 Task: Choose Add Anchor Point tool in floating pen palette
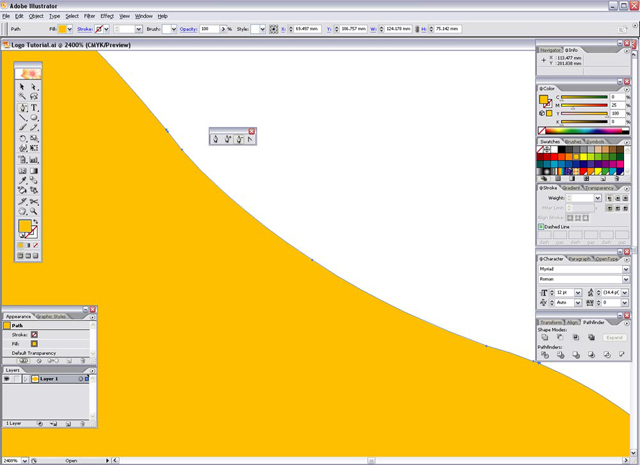228,139
